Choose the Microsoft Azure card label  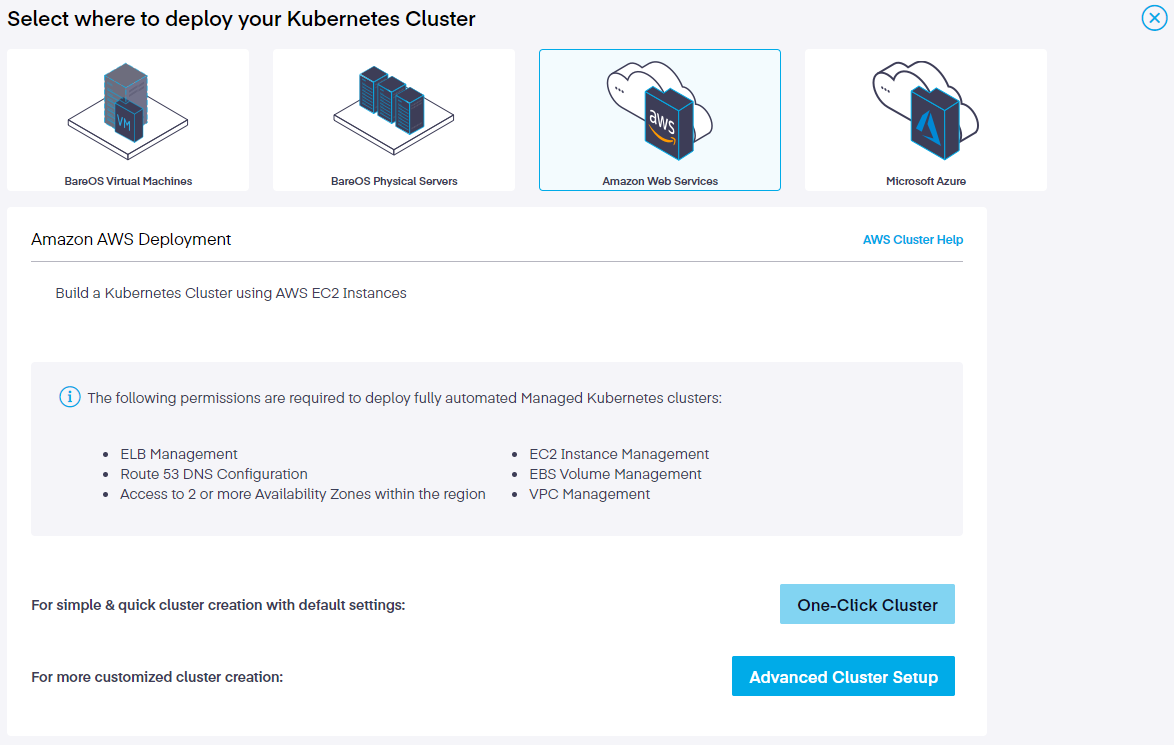pos(926,181)
